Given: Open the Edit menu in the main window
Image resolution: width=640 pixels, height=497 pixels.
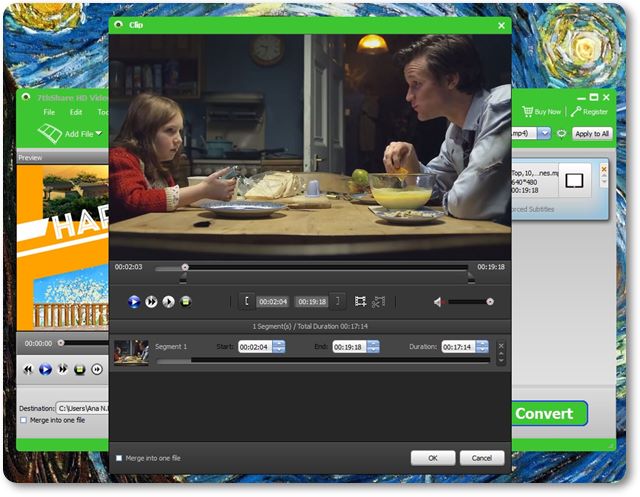Looking at the screenshot, I should click(76, 112).
